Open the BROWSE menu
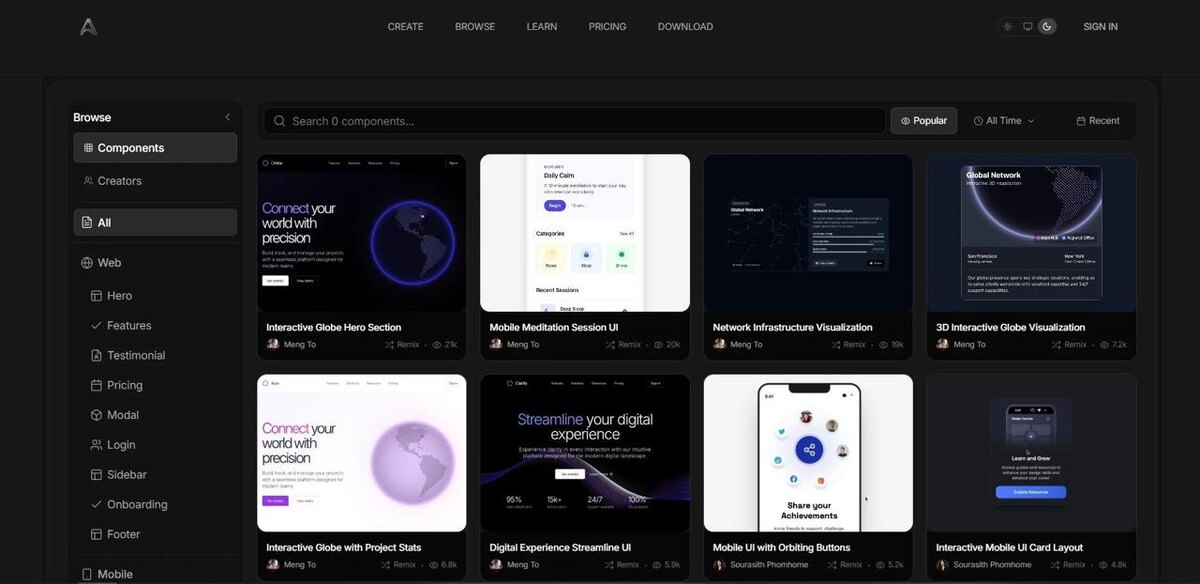The height and width of the screenshot is (584, 1200). click(475, 27)
